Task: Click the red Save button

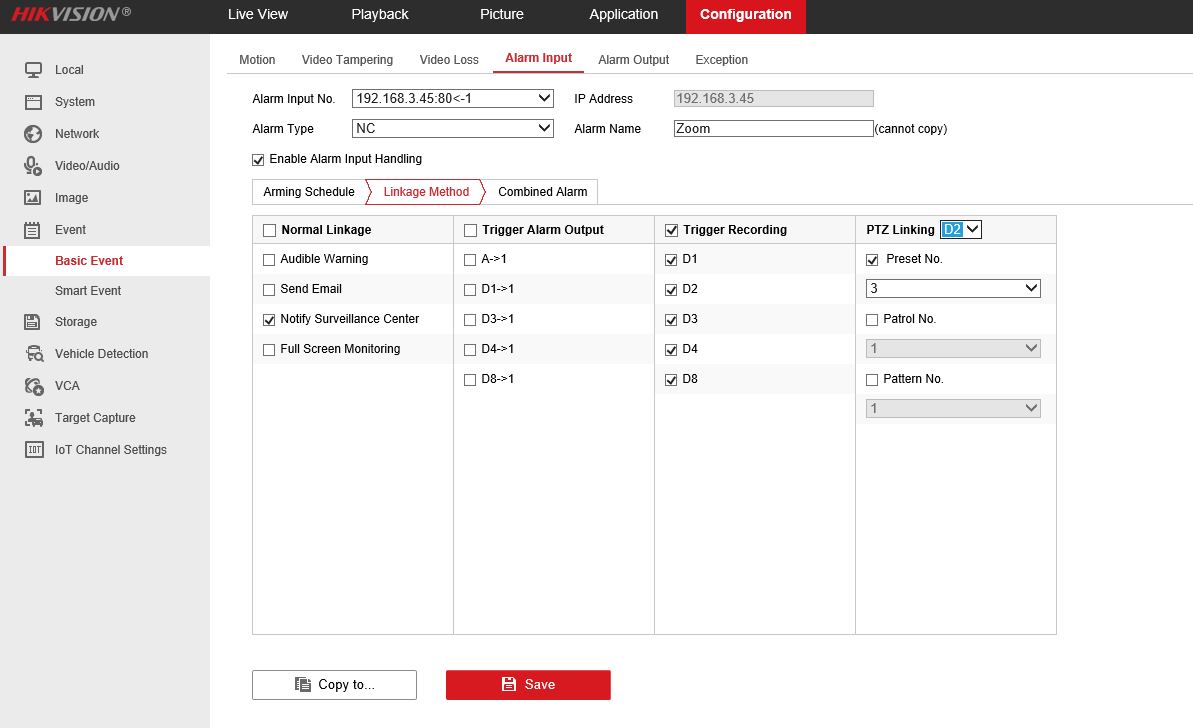Action: click(528, 685)
